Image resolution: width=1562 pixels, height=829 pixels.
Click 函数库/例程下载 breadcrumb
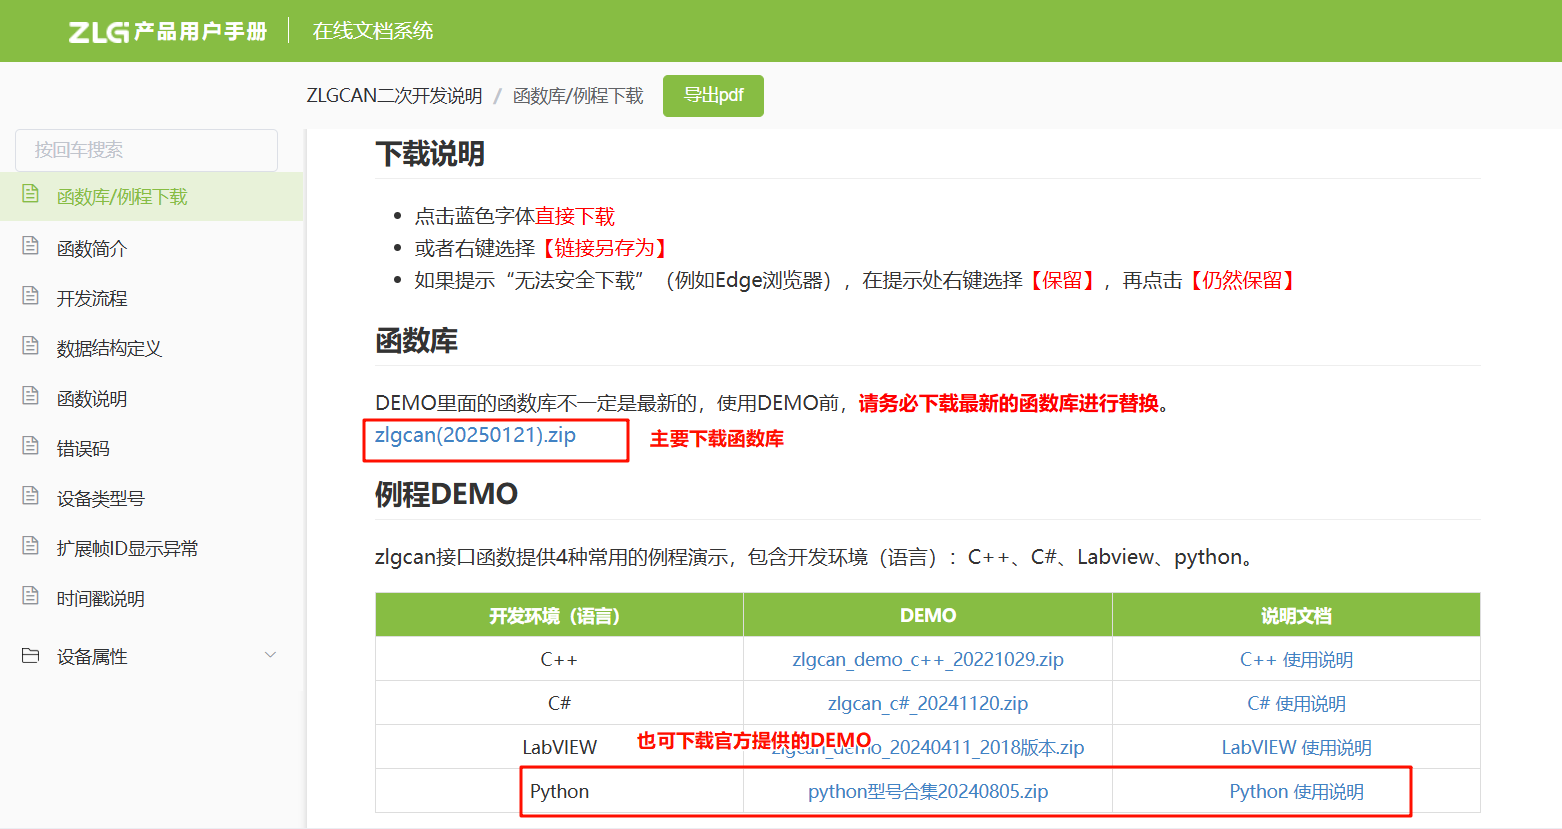578,96
